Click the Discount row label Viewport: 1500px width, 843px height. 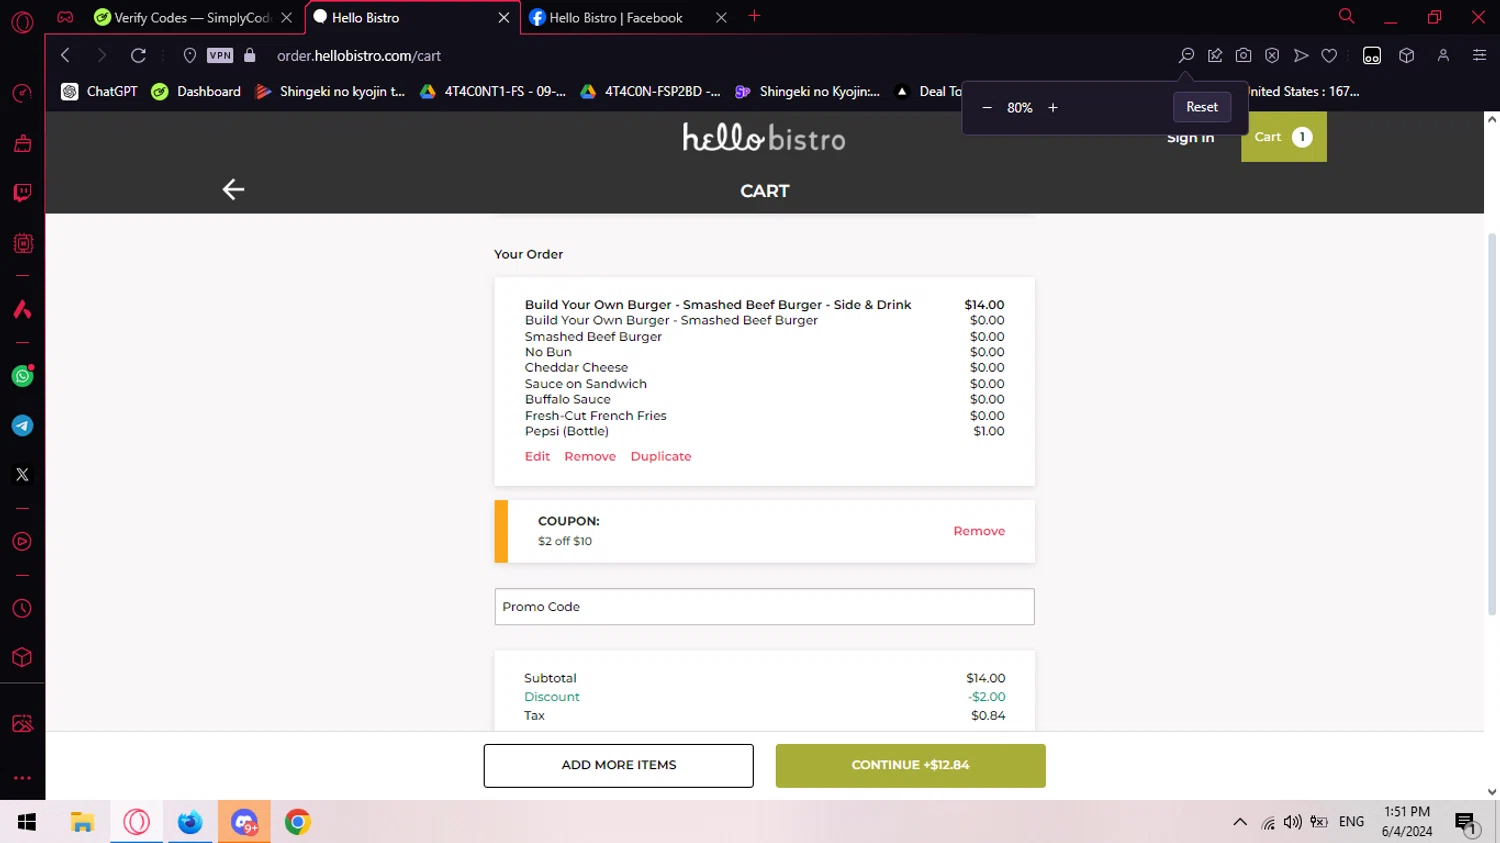552,697
